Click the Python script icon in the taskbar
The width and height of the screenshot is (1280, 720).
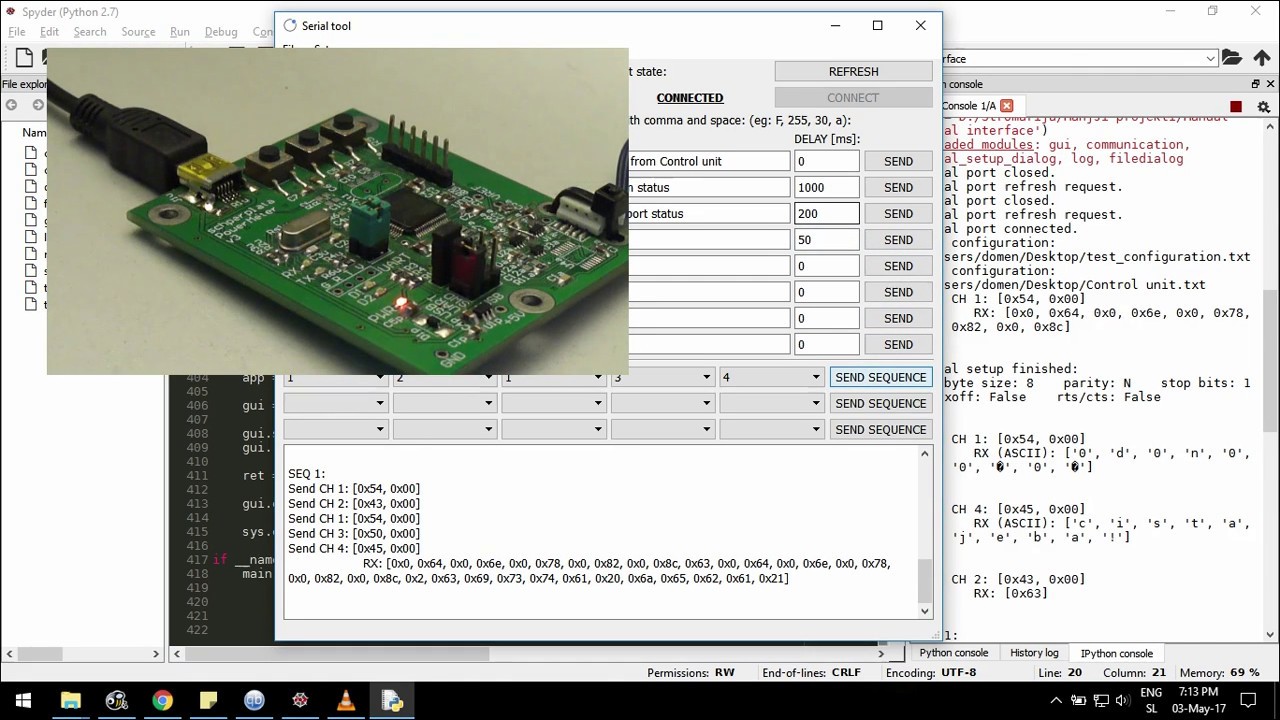point(392,701)
